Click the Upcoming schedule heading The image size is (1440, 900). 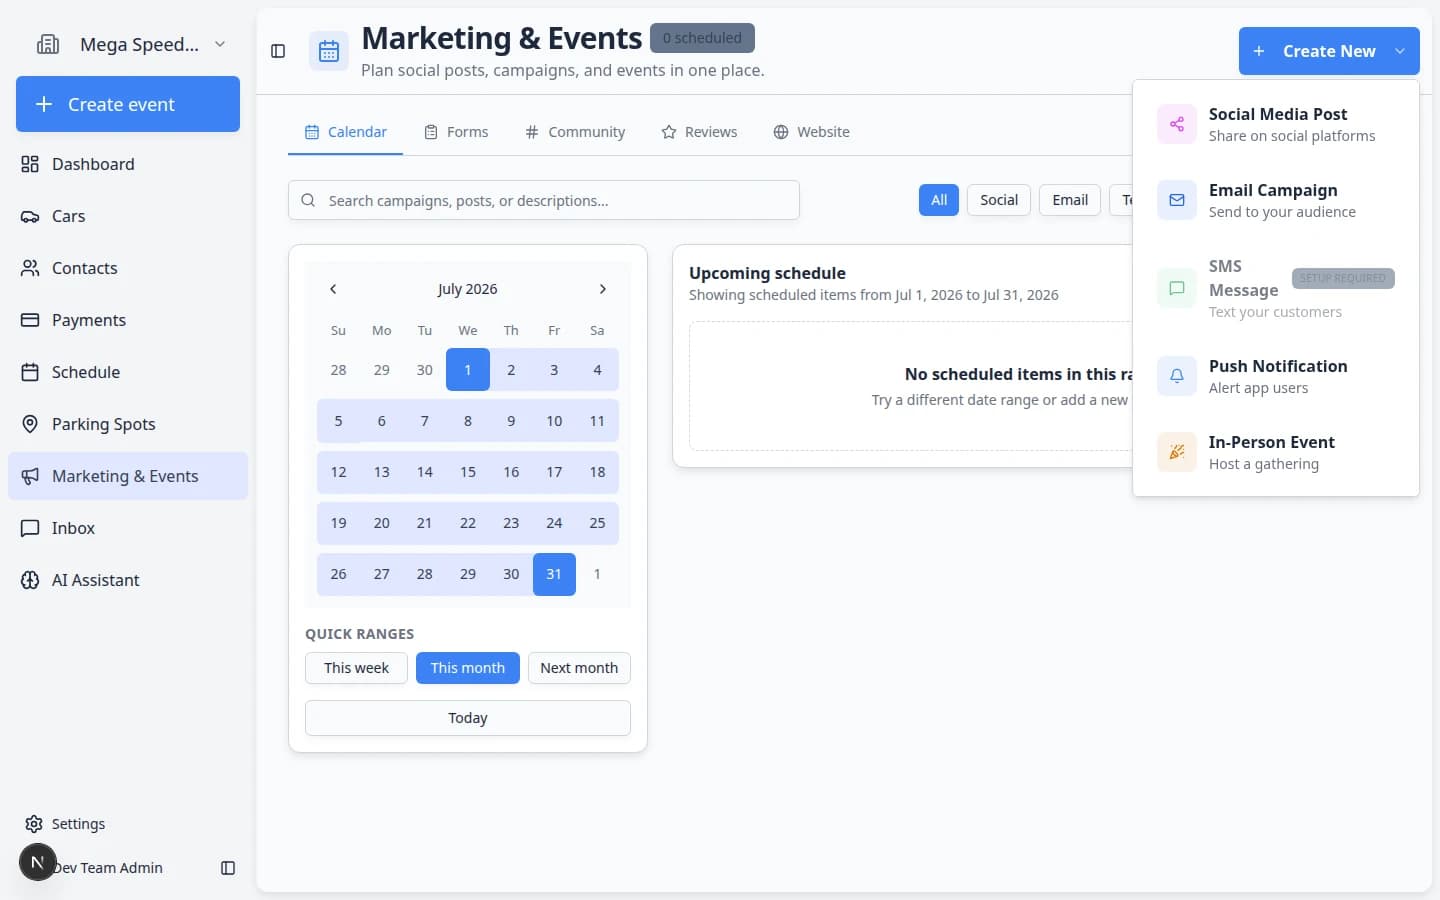767,273
